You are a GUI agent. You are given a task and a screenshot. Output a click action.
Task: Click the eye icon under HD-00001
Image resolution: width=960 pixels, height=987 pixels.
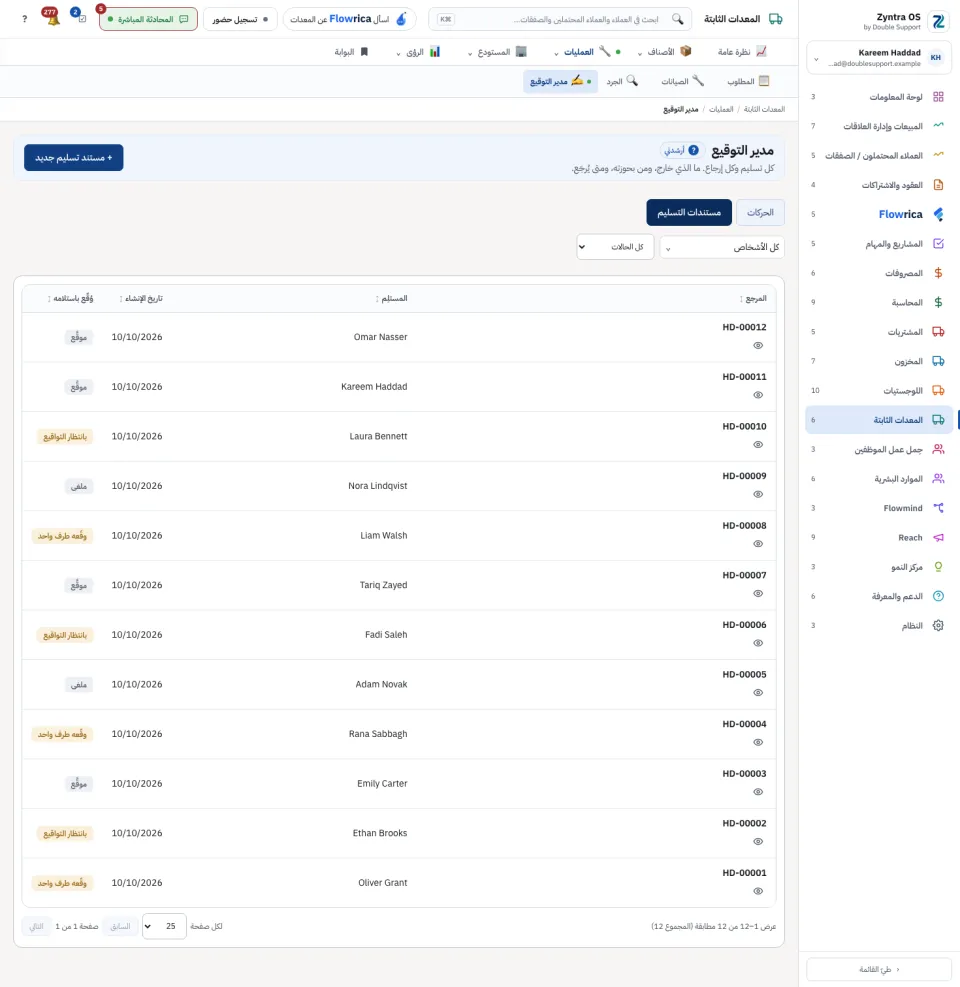[758, 891]
